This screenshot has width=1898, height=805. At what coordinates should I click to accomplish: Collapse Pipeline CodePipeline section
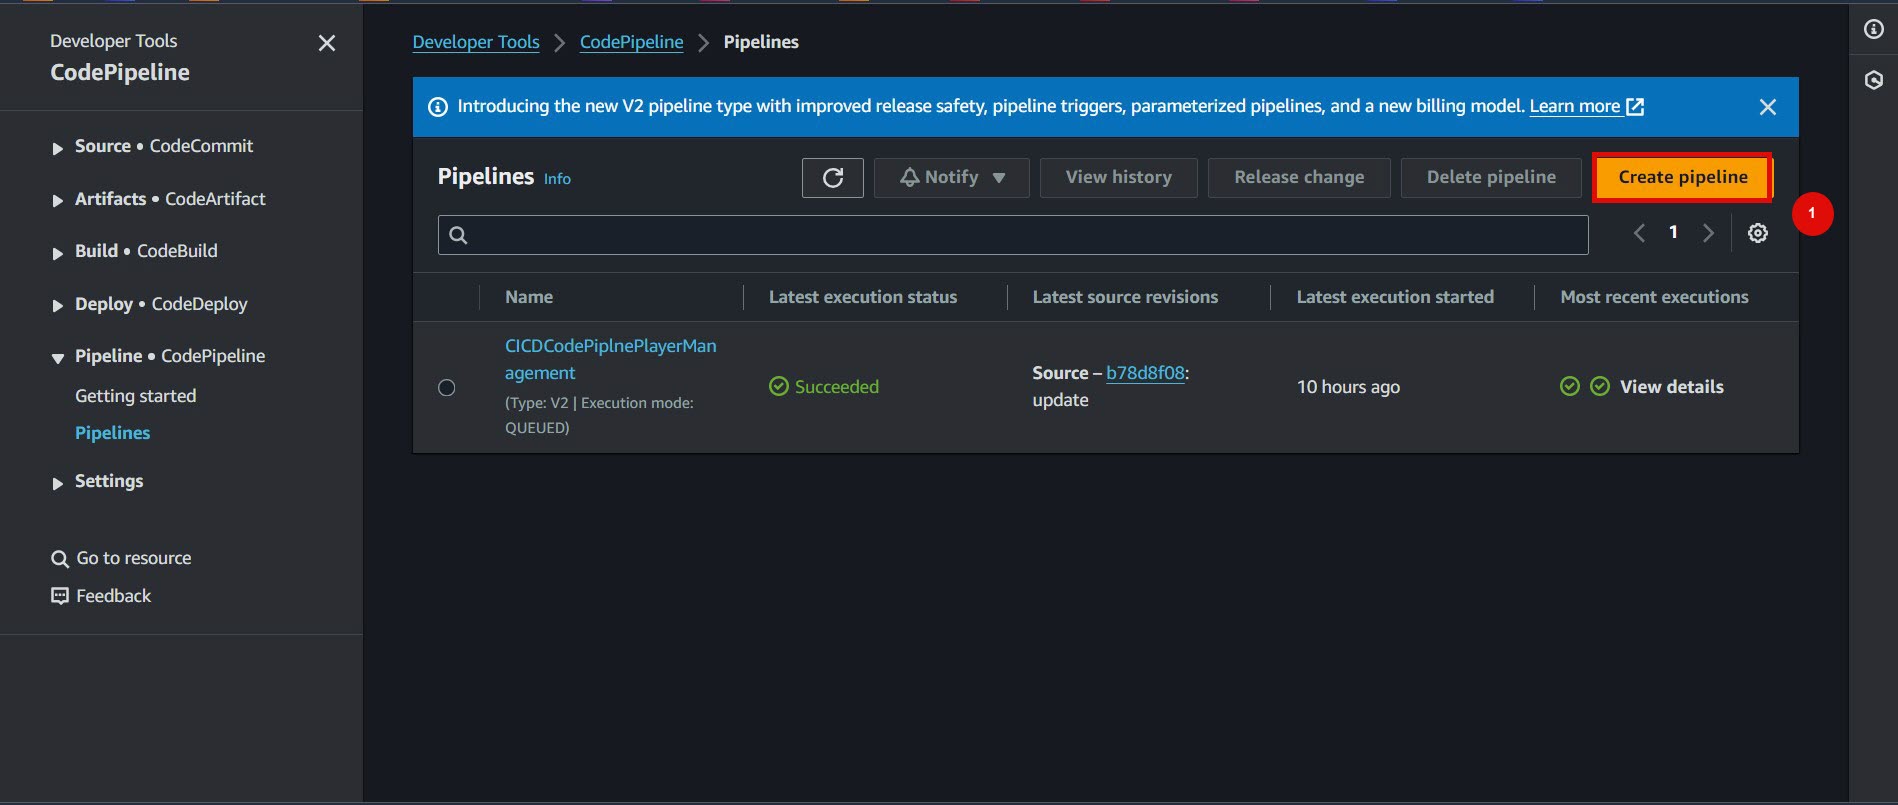click(x=58, y=358)
